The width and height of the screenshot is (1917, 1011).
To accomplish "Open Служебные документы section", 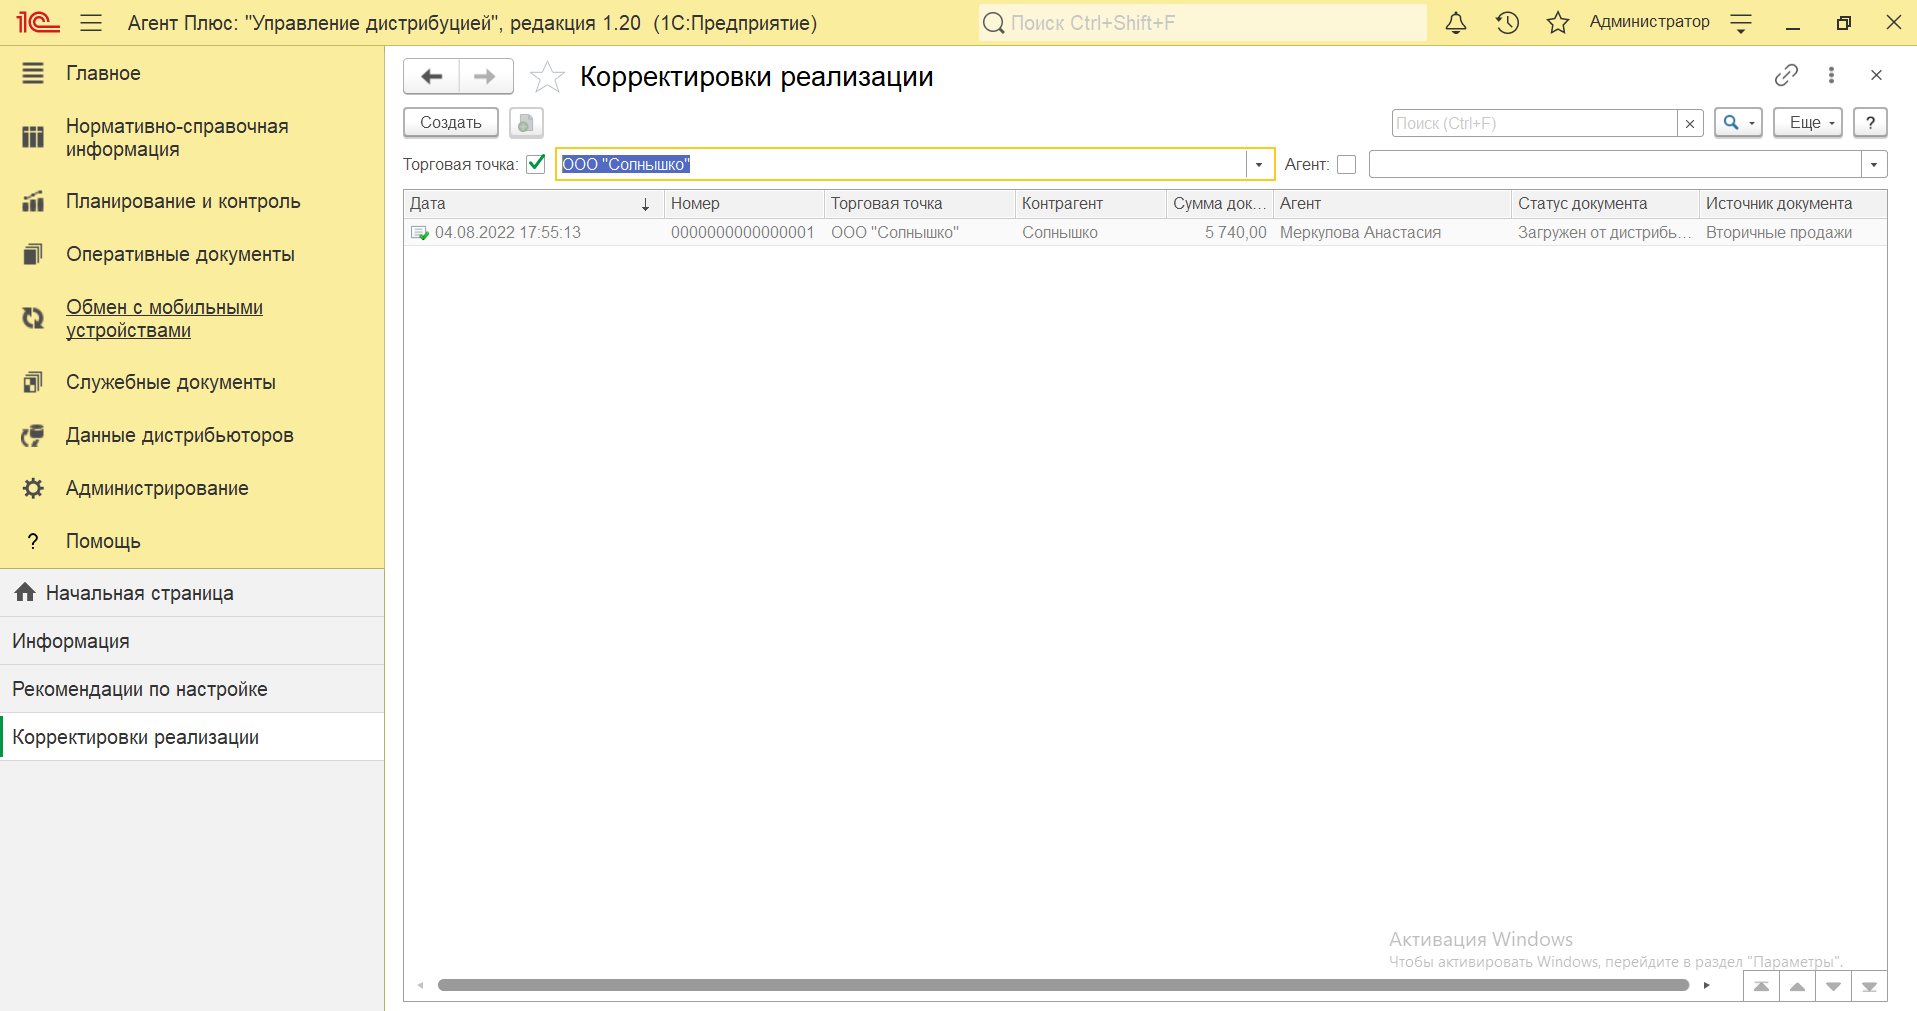I will (x=171, y=382).
